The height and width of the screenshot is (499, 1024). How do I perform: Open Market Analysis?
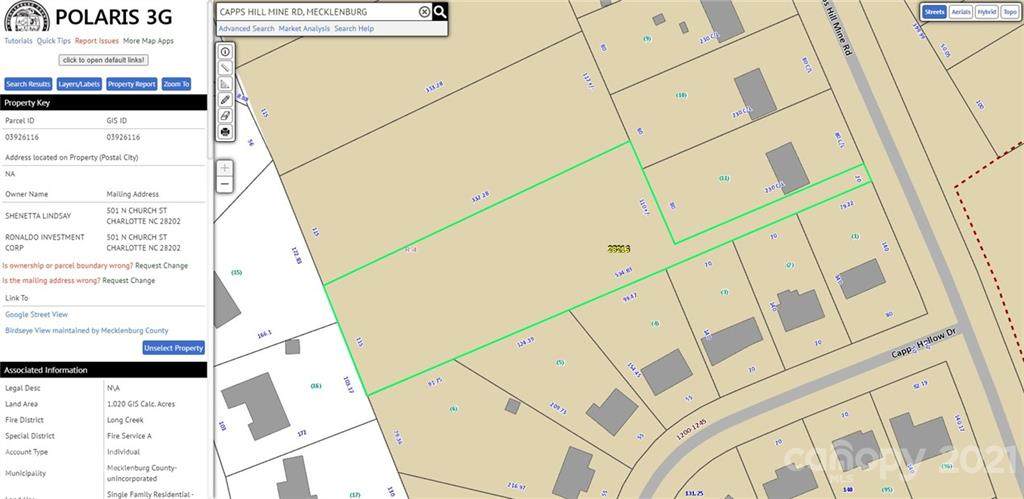pos(304,29)
